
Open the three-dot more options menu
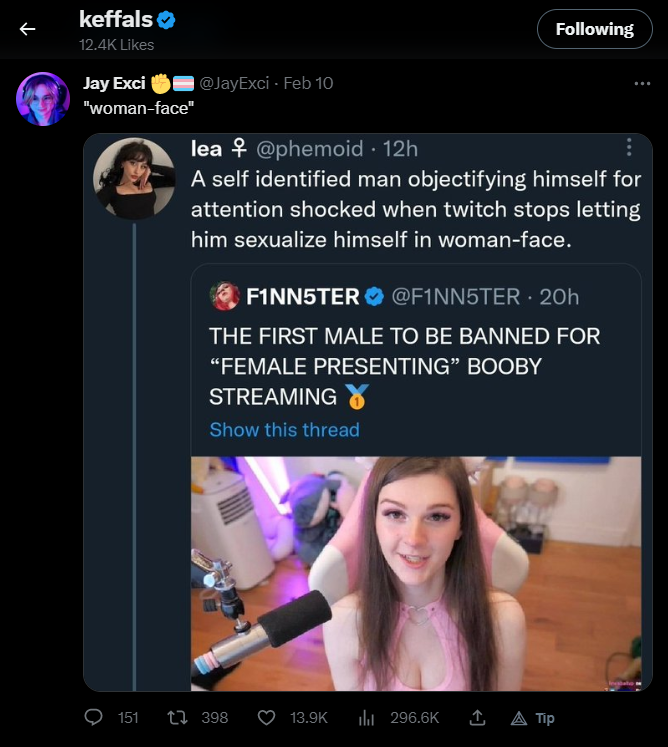click(x=642, y=84)
